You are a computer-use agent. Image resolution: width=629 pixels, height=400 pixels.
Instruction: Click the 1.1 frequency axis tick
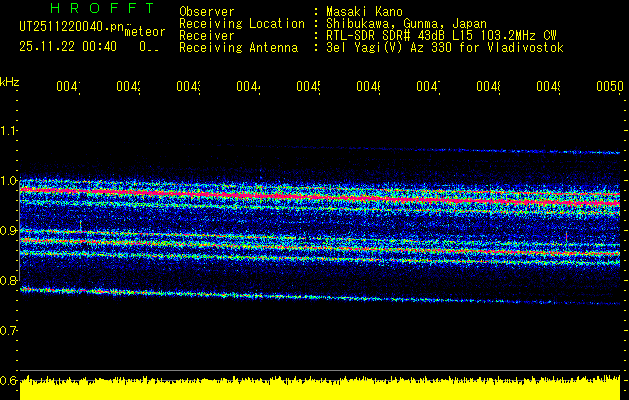(9, 131)
